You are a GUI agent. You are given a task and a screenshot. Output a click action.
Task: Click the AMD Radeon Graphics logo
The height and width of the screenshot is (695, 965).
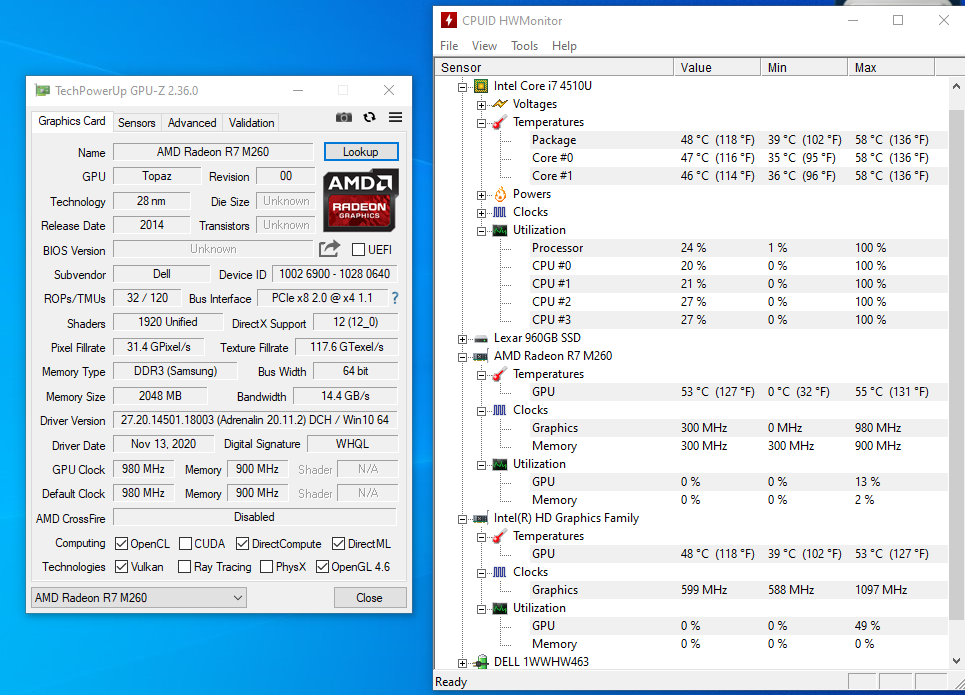pos(361,200)
